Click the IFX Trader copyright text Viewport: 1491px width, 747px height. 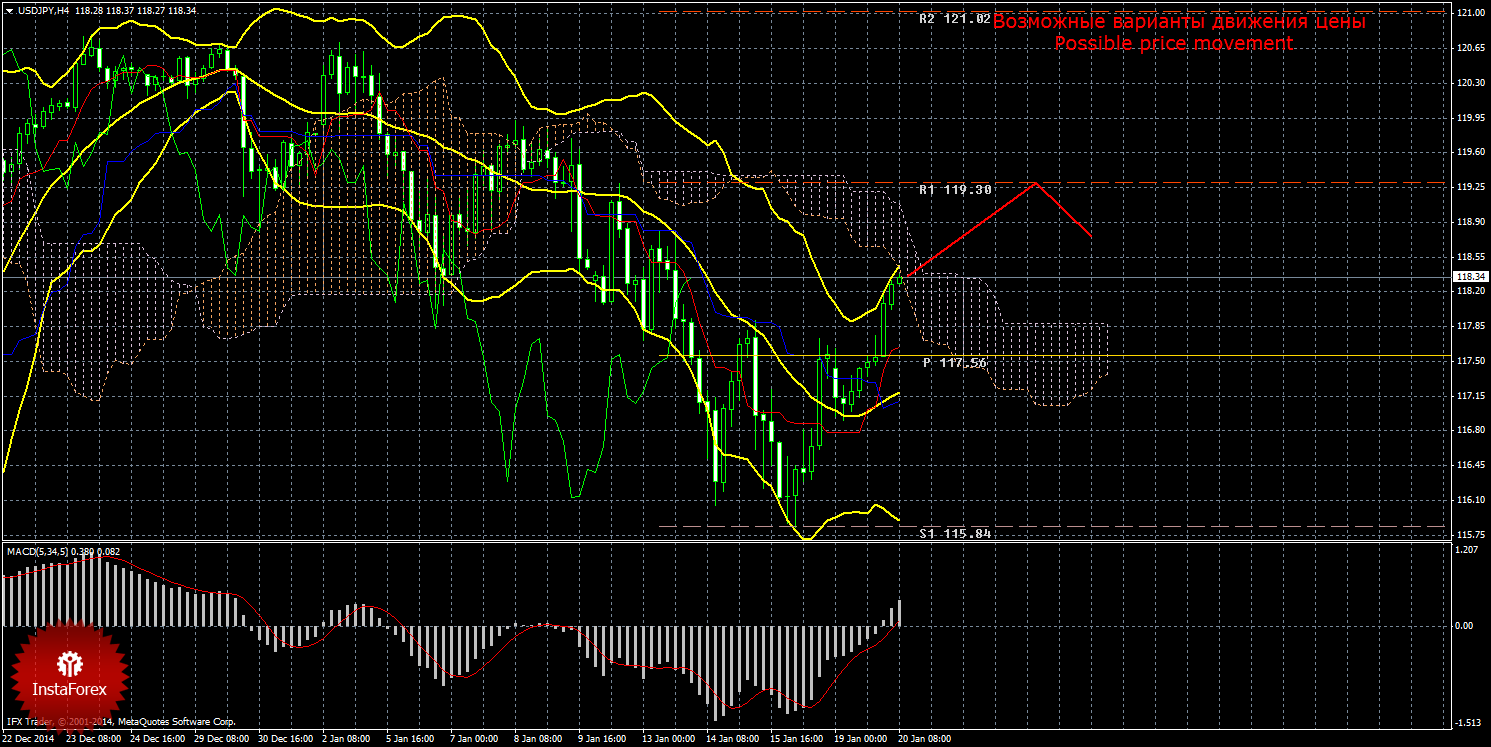(120, 721)
